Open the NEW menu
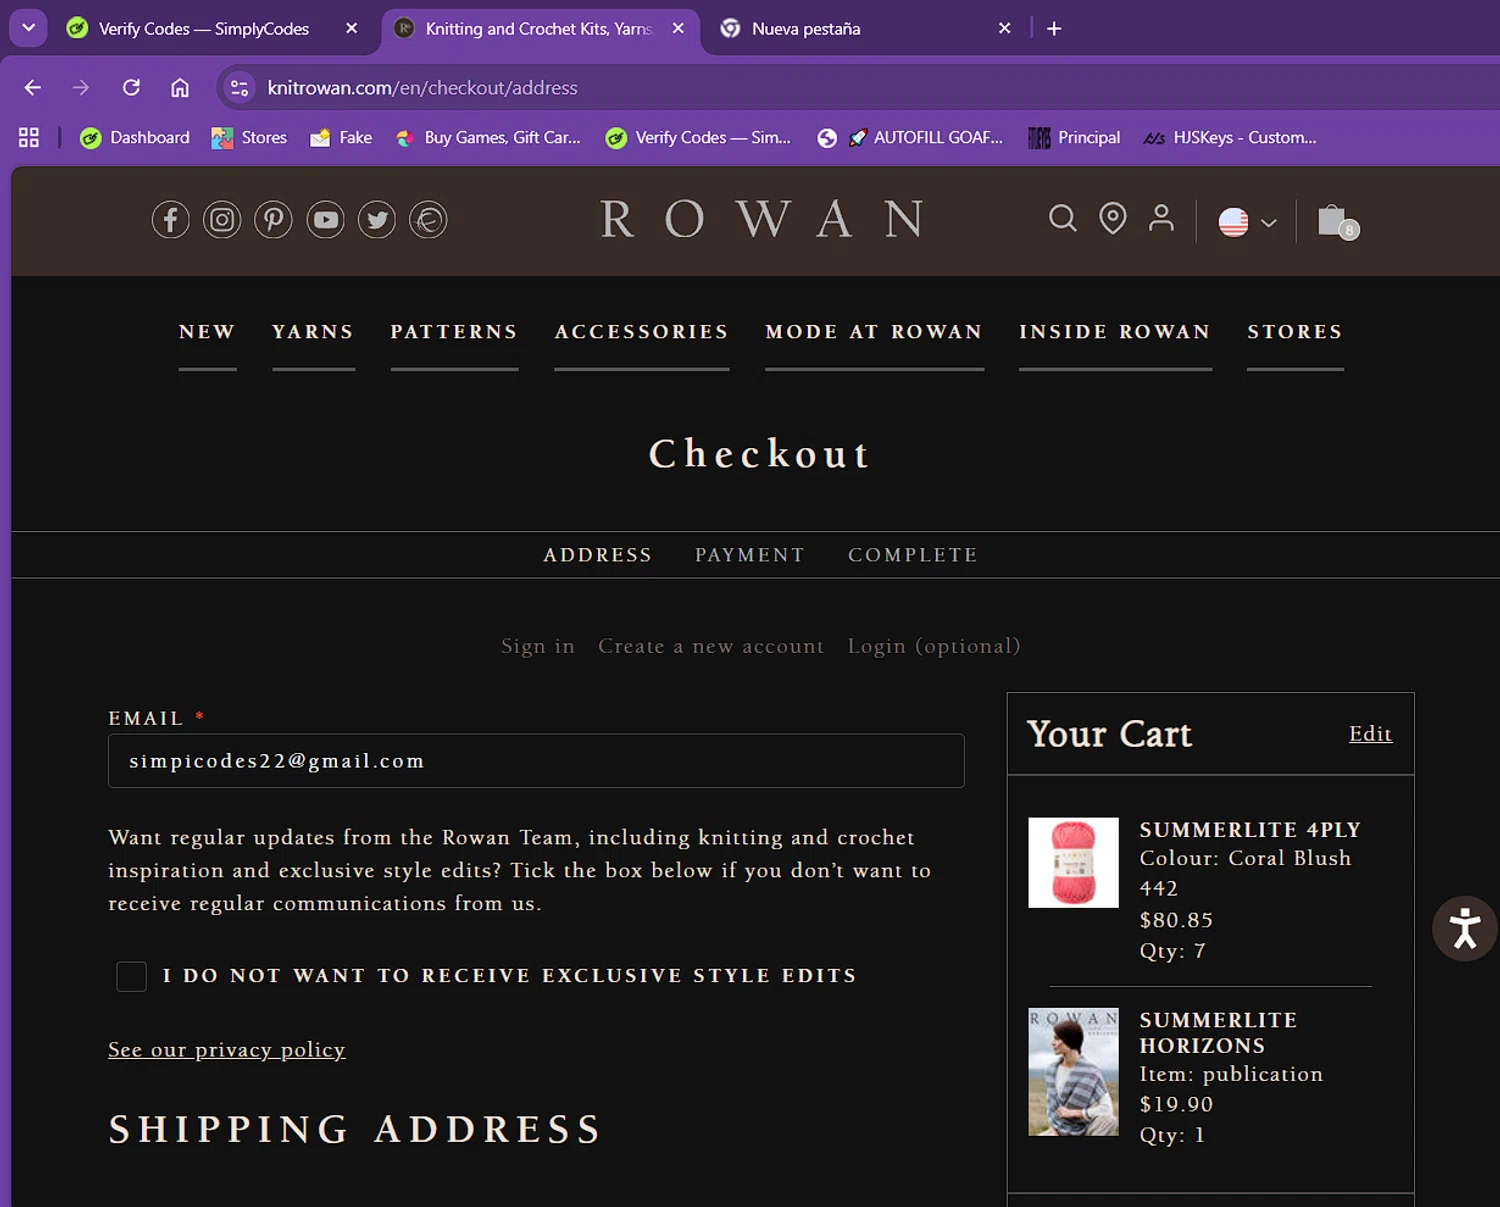This screenshot has width=1500, height=1207. pyautogui.click(x=207, y=332)
